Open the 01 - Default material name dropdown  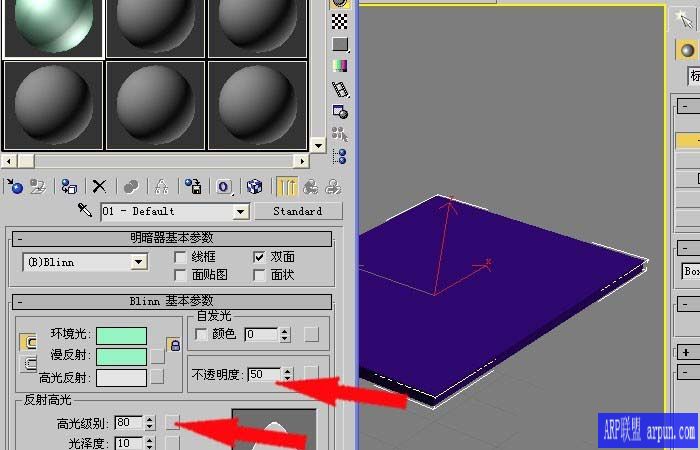tap(241, 212)
